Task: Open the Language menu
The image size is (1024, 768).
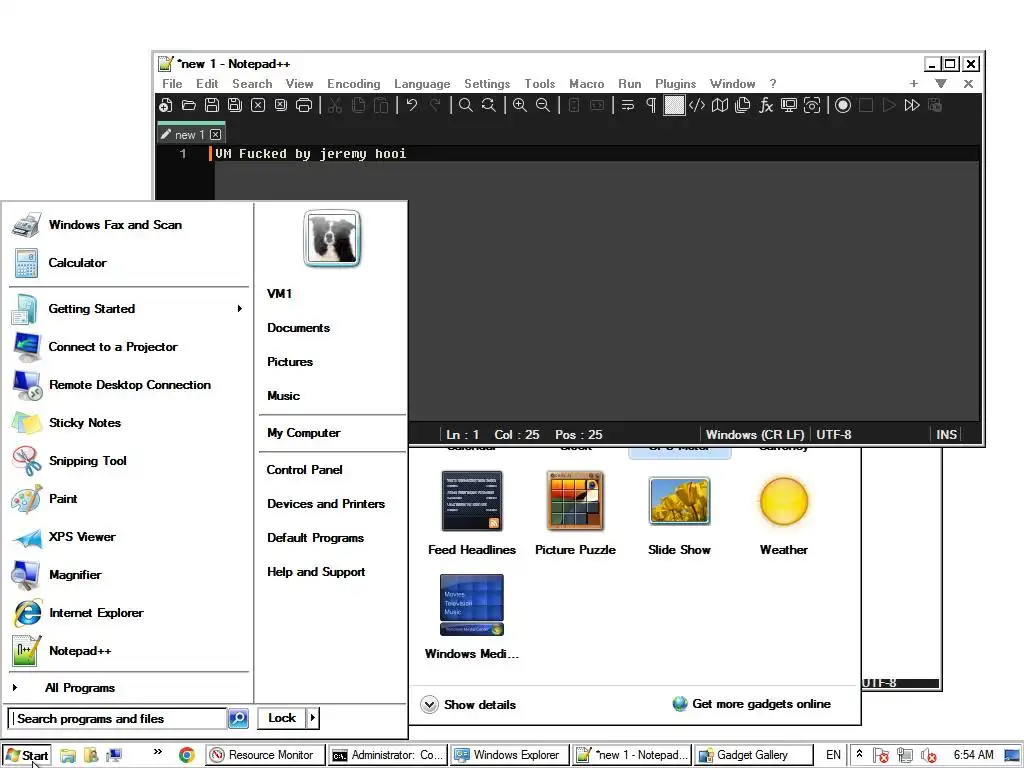Action: 422,84
